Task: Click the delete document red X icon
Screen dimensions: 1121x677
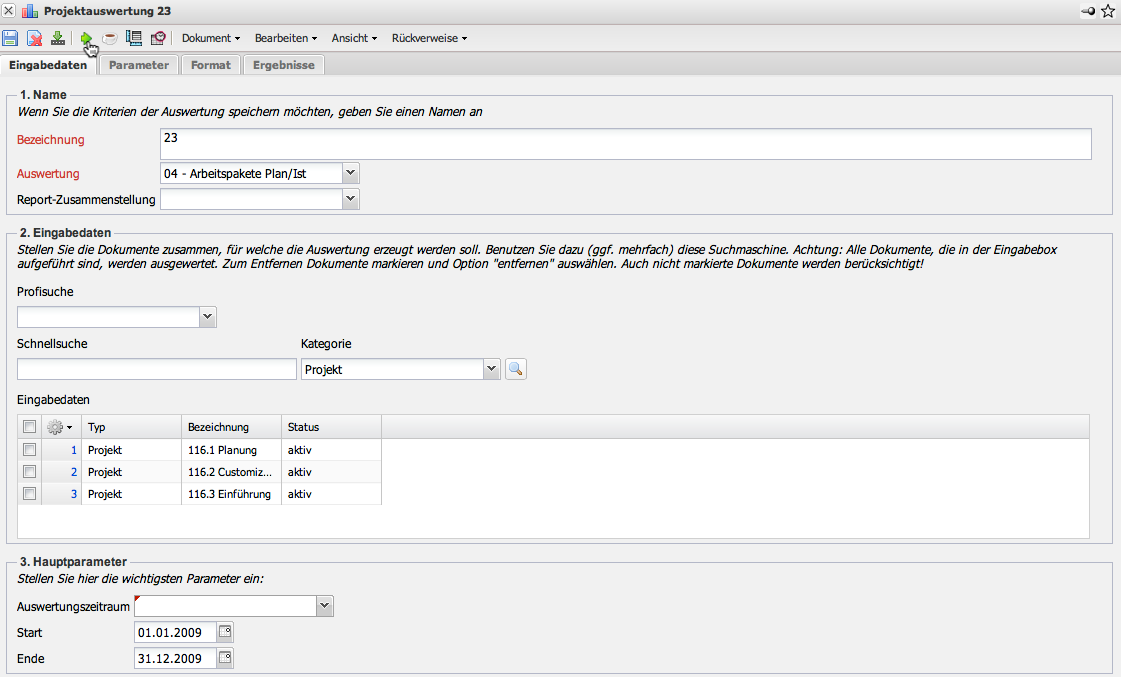Action: [x=34, y=38]
